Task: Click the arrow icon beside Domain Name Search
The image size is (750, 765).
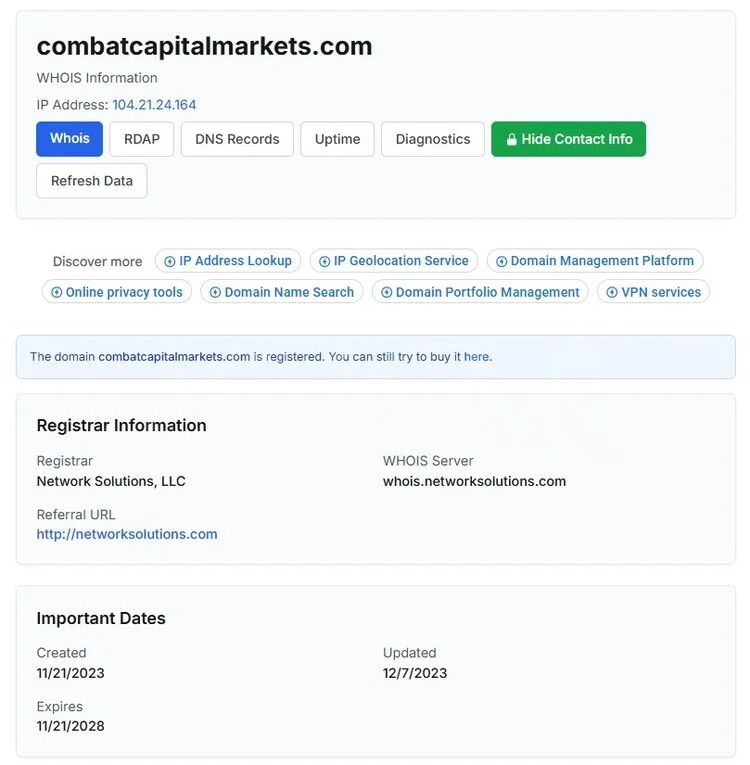Action: [x=215, y=292]
